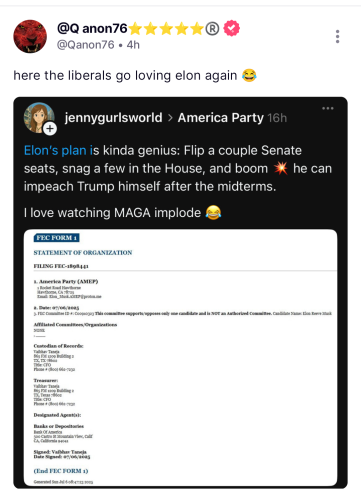Open the quoted post's horizontal ellipsis menu

point(328,108)
